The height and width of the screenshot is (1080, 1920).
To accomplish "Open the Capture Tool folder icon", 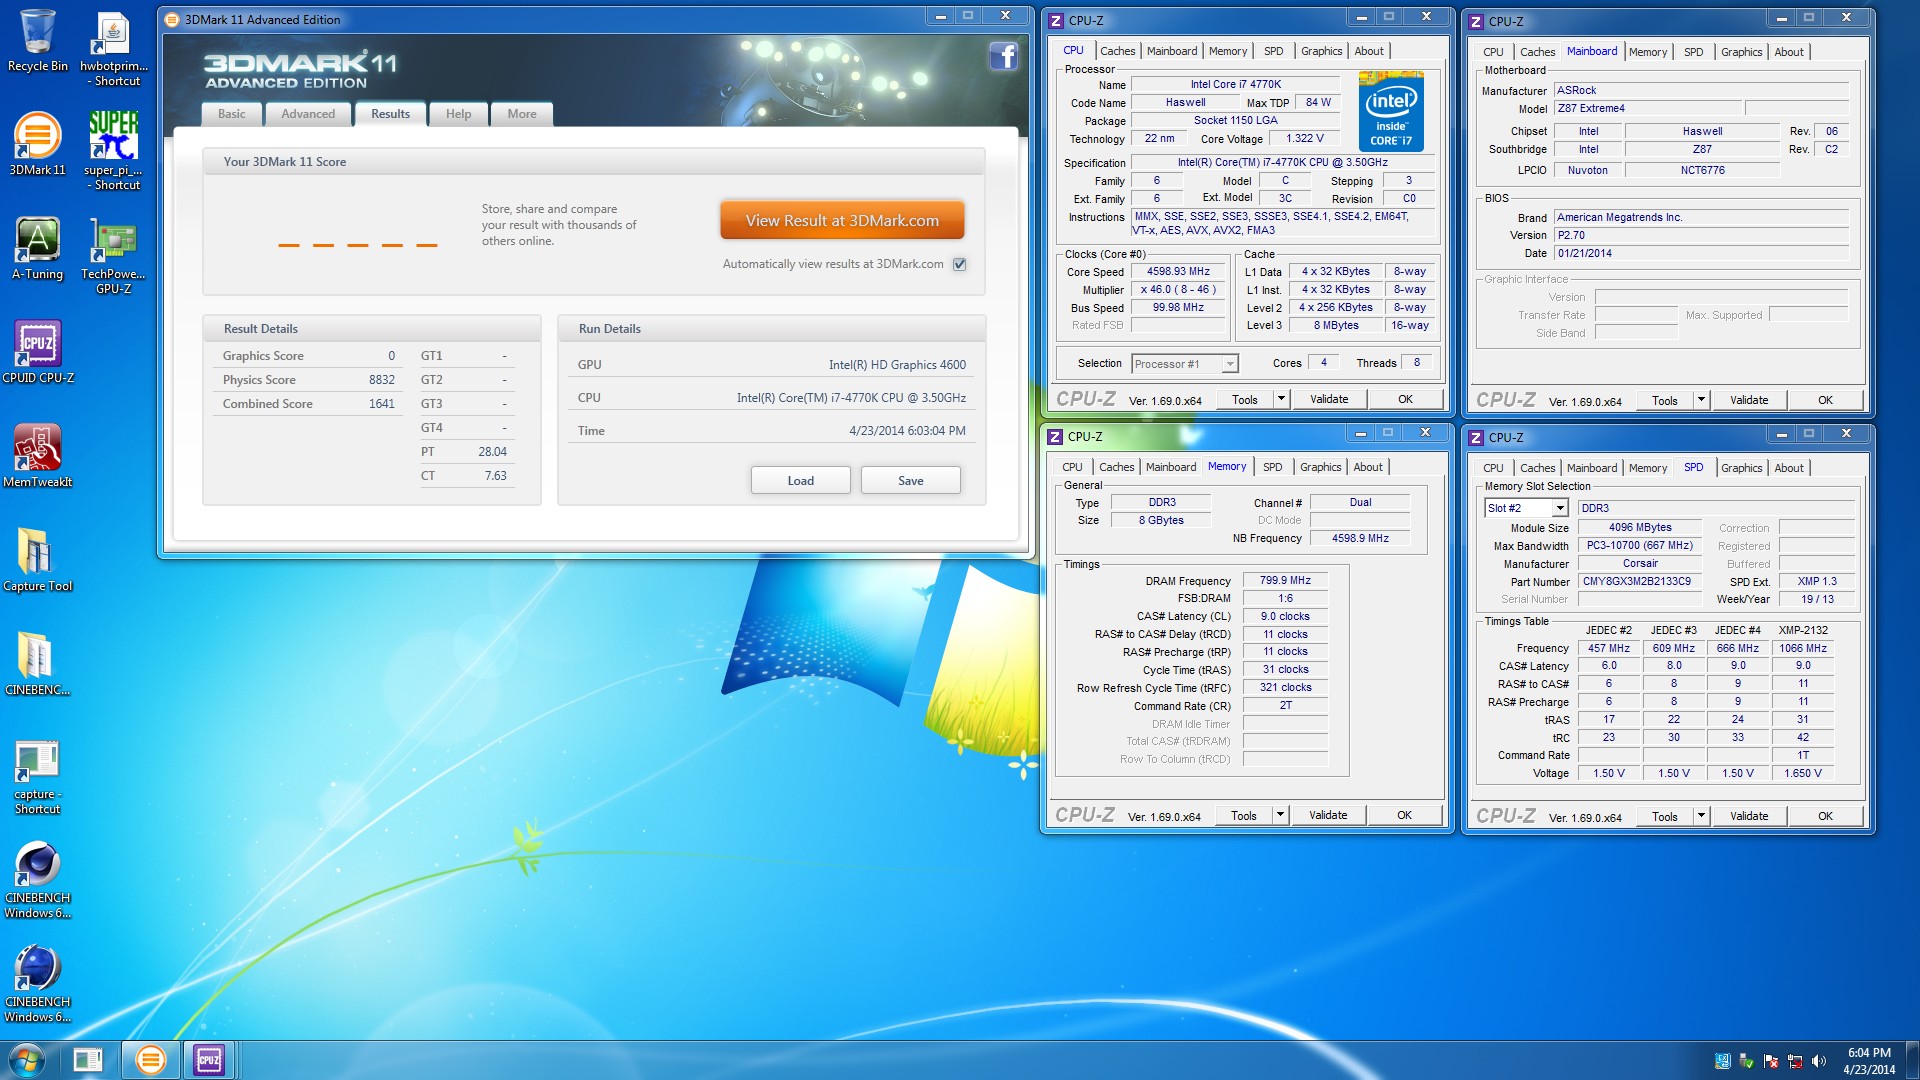I will pos(38,559).
